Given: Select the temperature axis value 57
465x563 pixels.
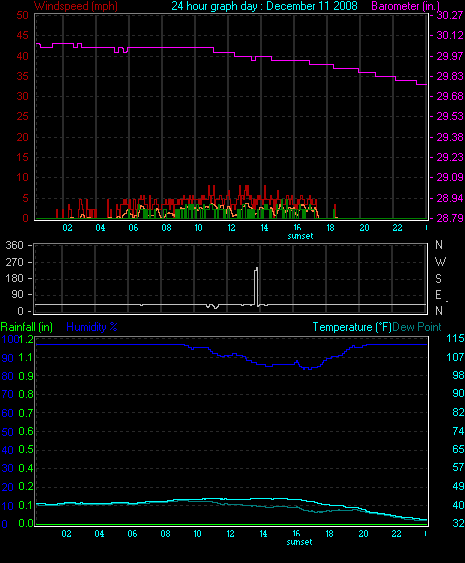Looking at the screenshot, I should [x=458, y=467].
